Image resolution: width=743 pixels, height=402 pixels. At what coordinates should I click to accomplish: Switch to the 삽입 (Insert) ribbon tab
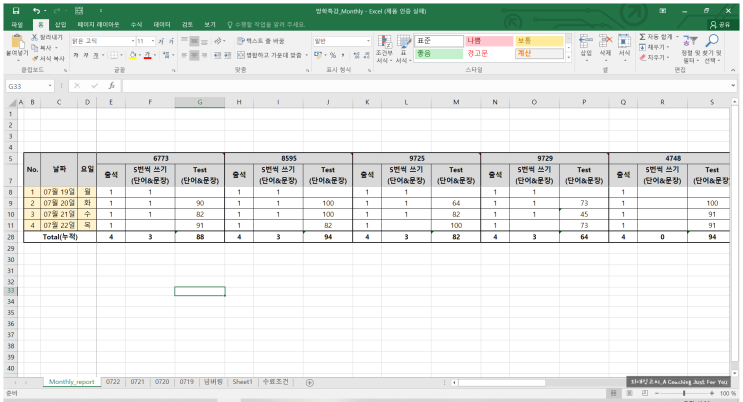[x=60, y=25]
